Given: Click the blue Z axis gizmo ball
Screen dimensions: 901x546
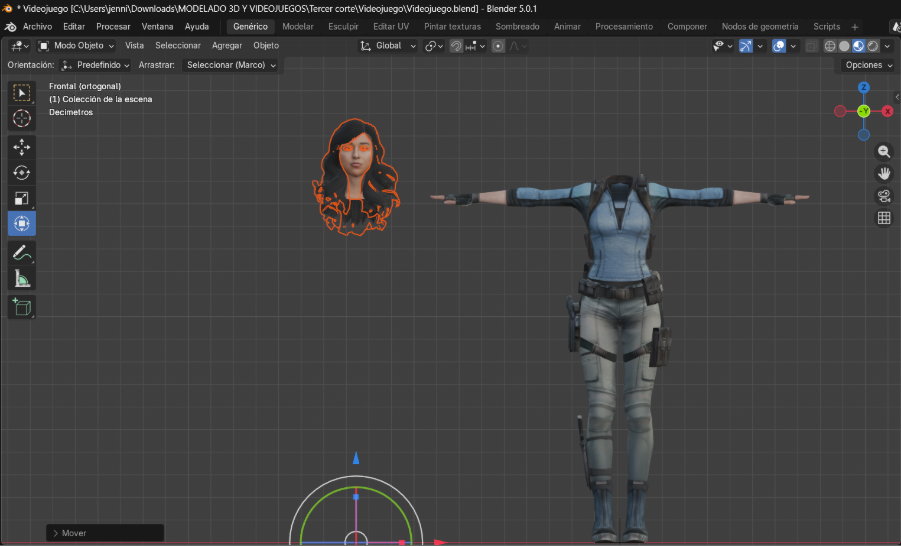Looking at the screenshot, I should coord(864,87).
